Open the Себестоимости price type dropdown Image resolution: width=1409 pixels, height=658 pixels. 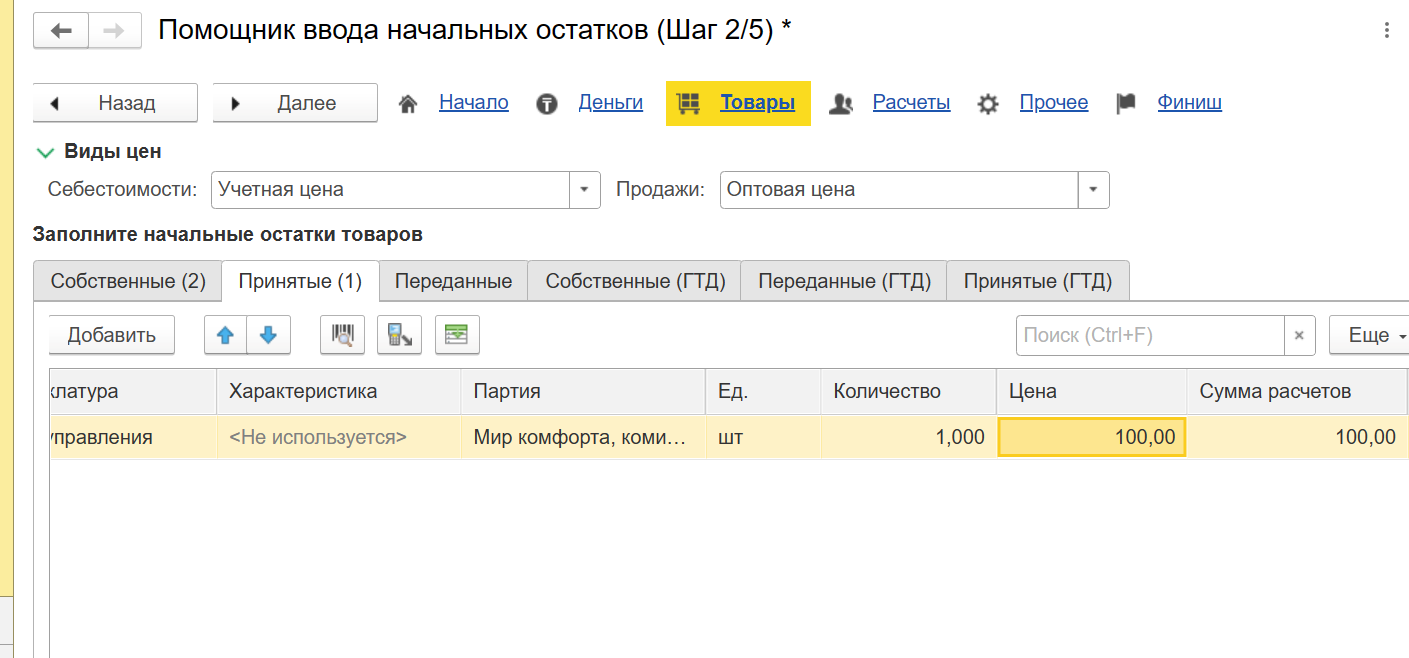584,189
